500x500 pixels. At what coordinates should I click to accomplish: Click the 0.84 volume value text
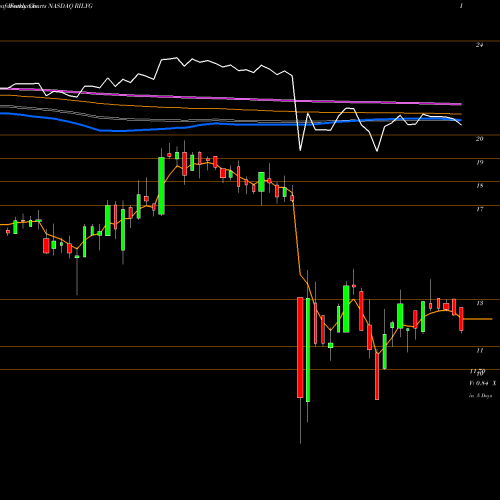point(482,383)
